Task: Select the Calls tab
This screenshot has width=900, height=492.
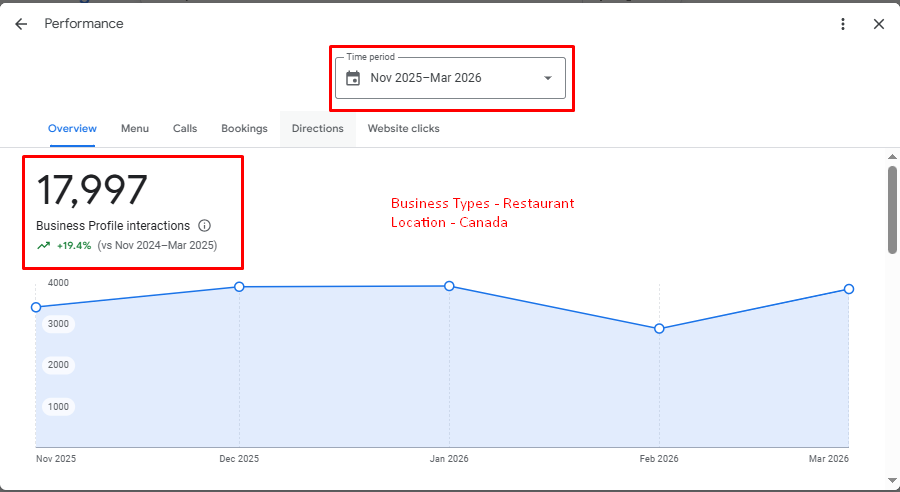Action: 185,128
